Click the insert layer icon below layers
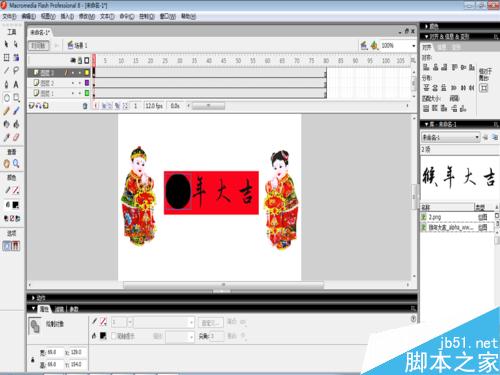 point(32,106)
